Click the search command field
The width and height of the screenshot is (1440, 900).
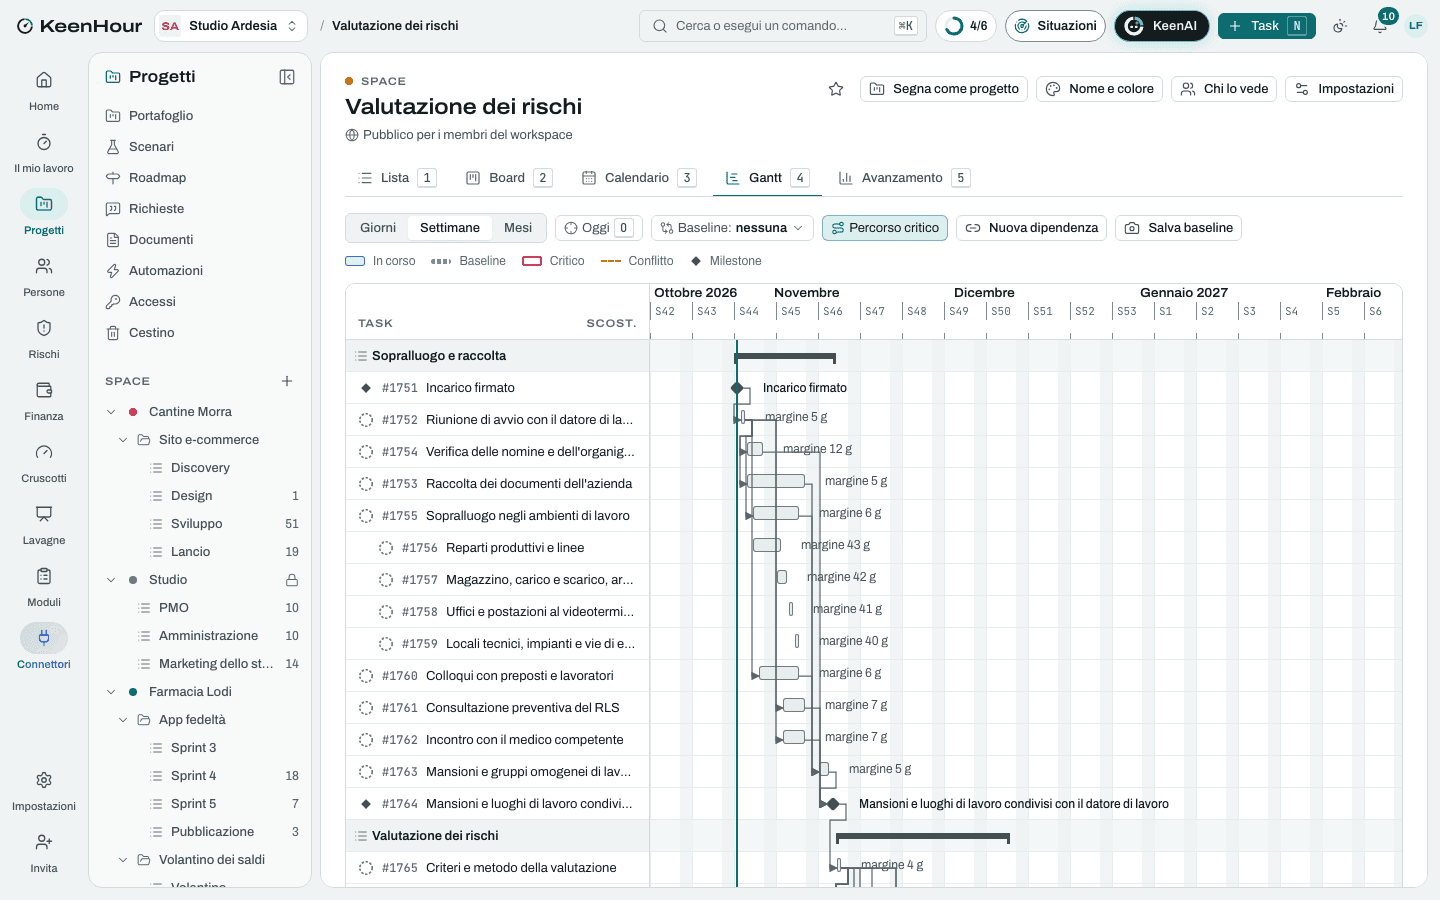tap(782, 26)
